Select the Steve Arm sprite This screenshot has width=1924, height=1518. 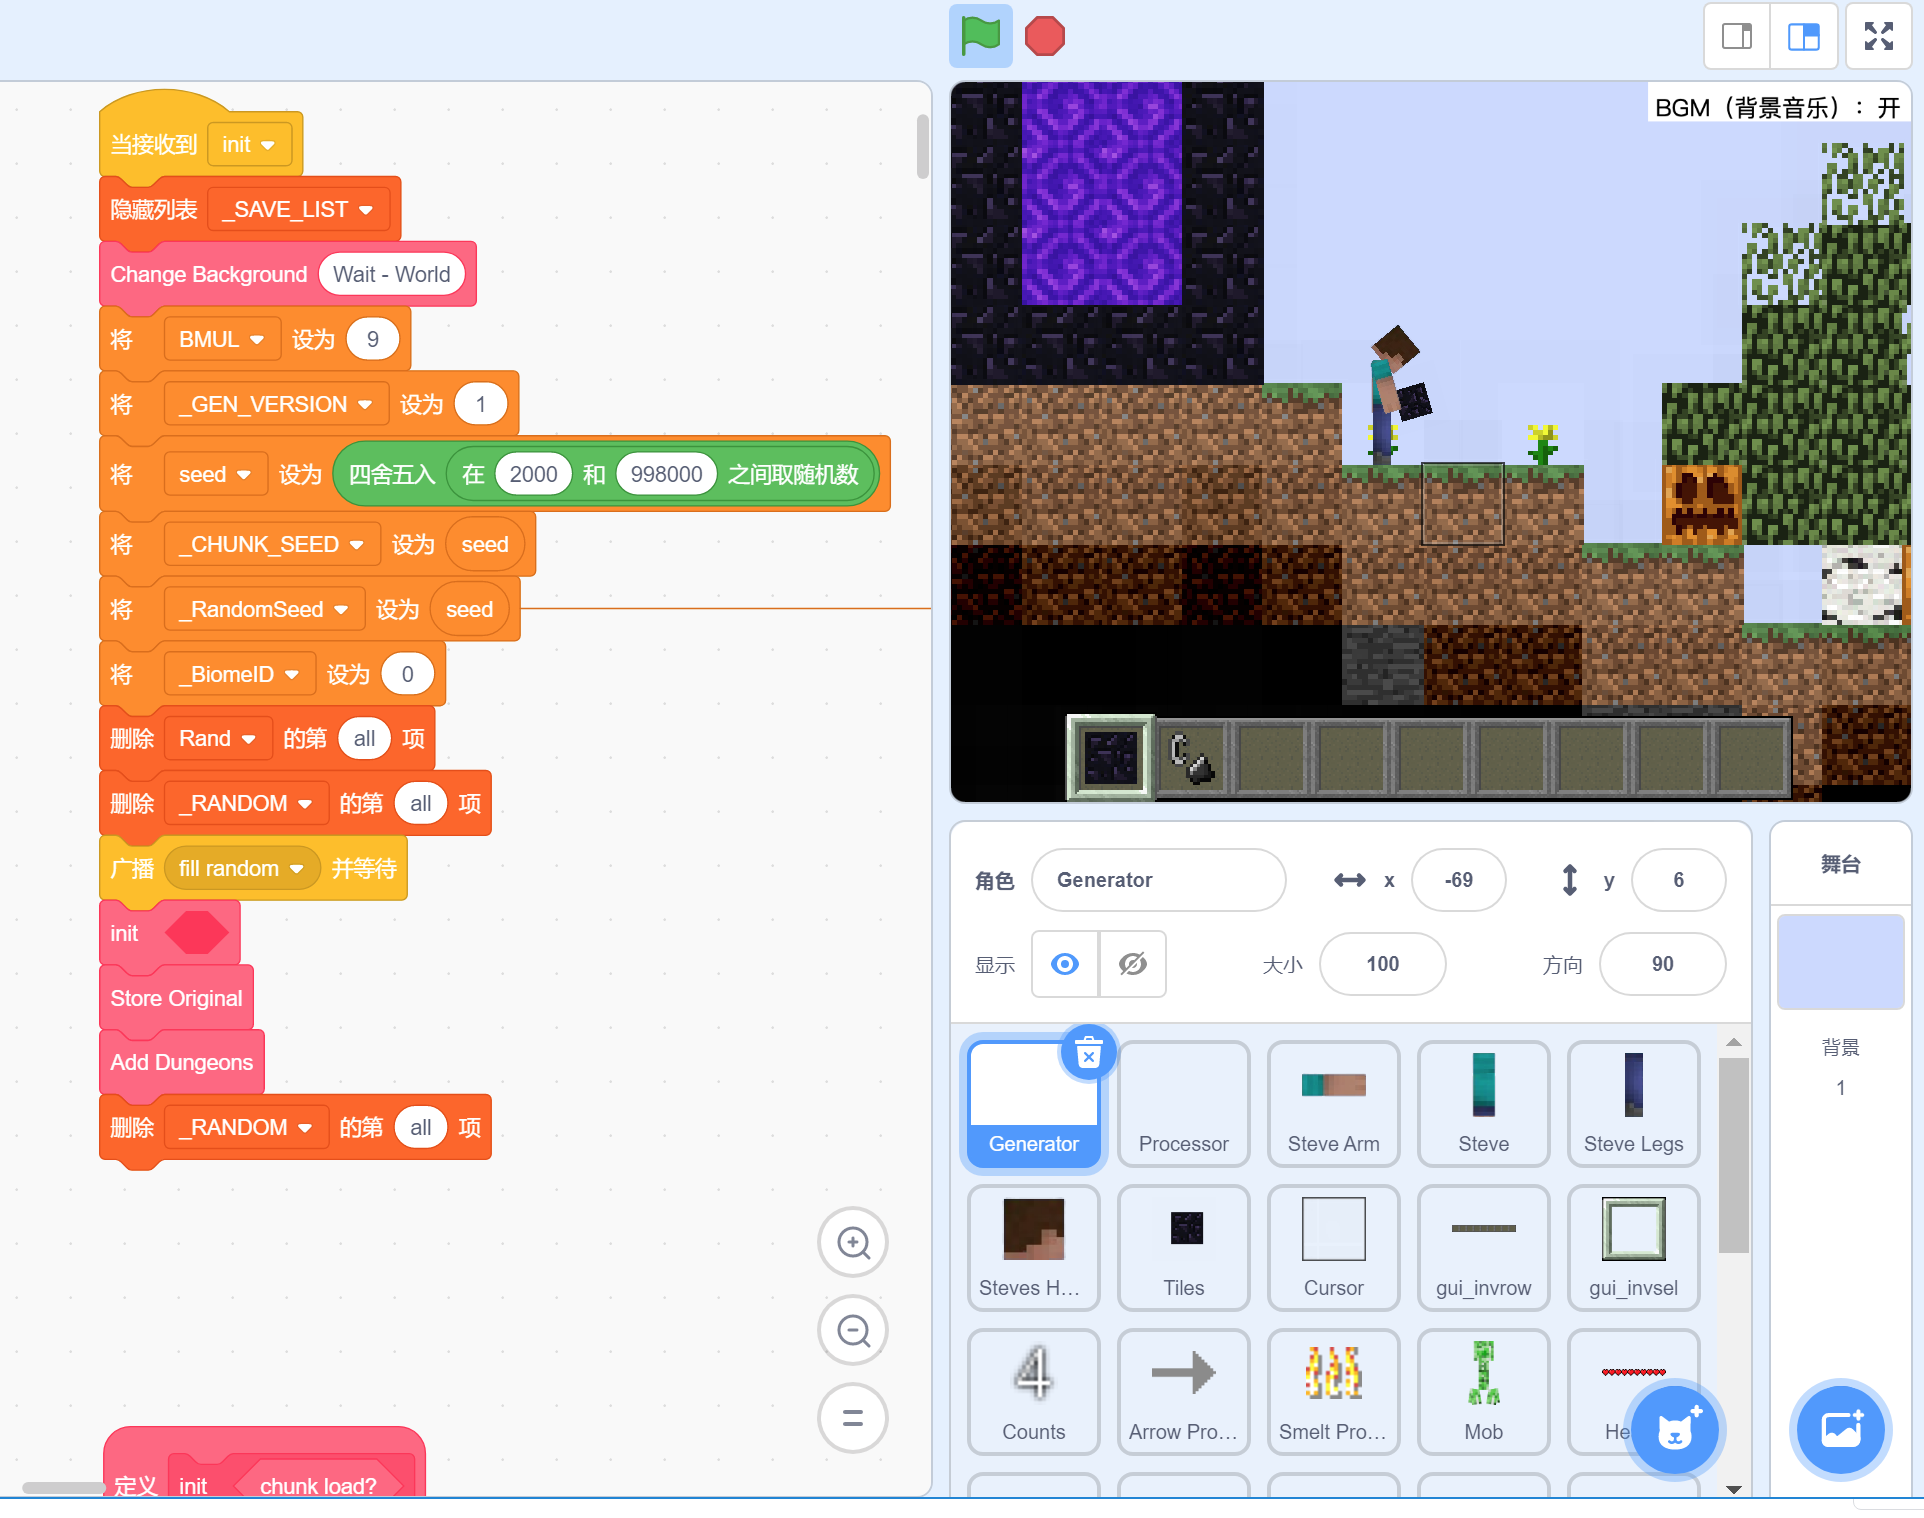click(x=1333, y=1103)
